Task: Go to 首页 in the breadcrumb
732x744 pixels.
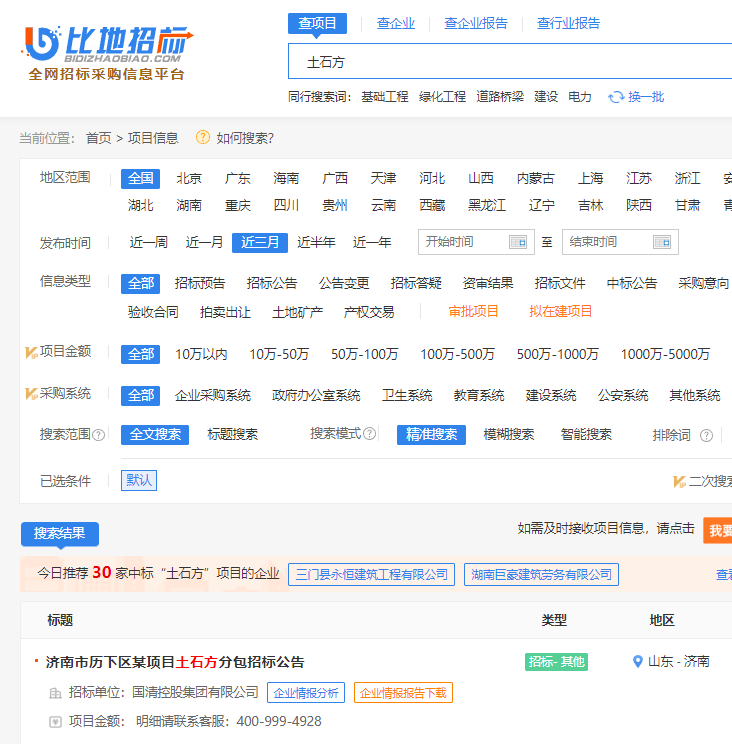Action: 99,138
